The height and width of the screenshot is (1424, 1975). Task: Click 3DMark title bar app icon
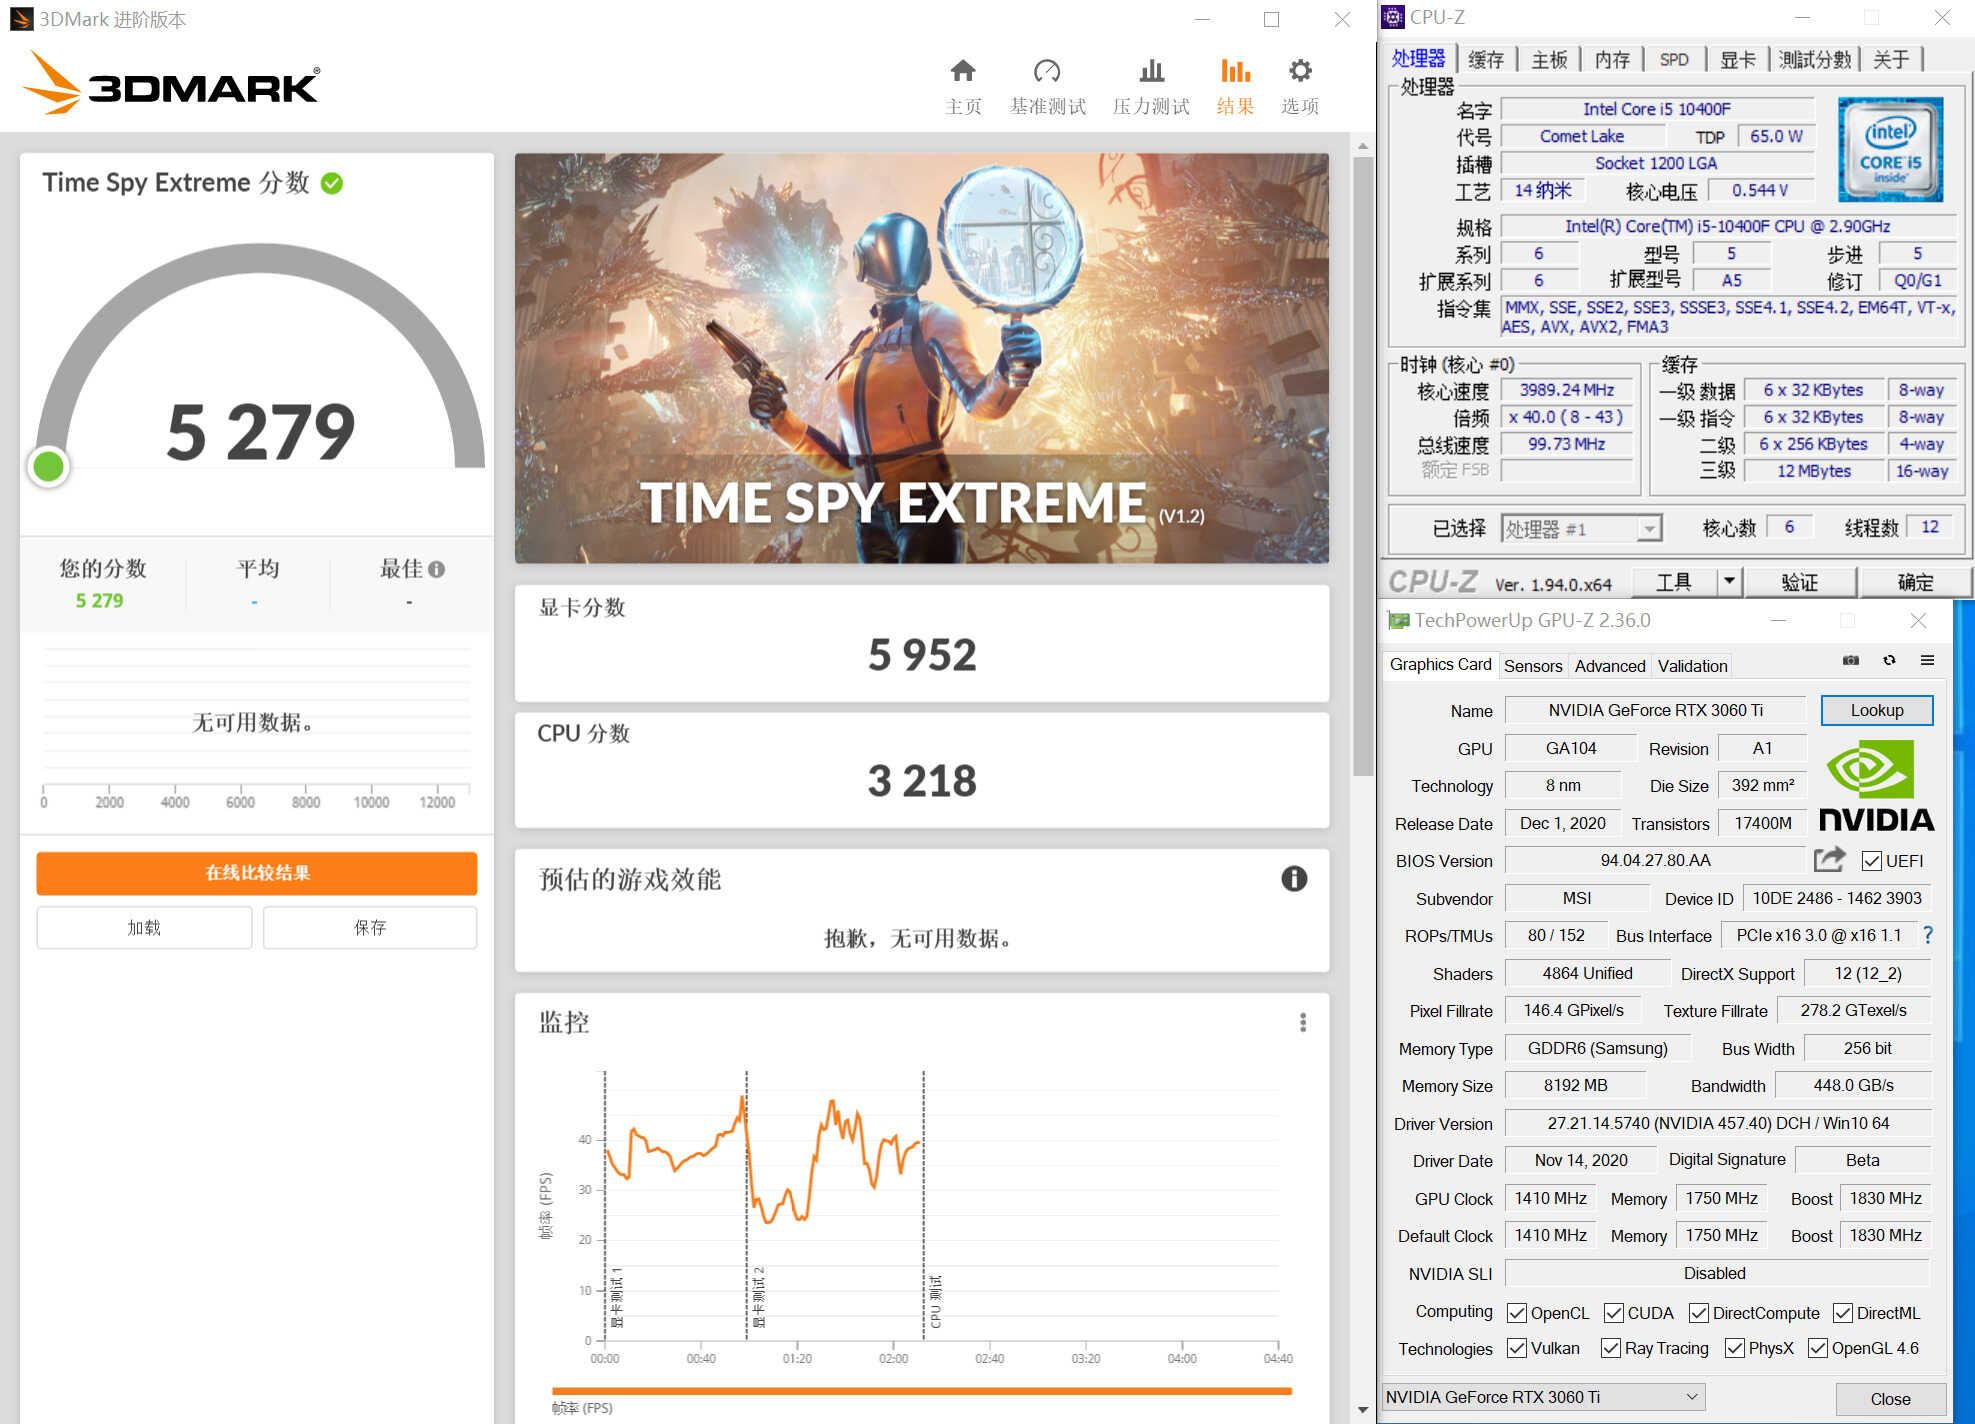21,19
